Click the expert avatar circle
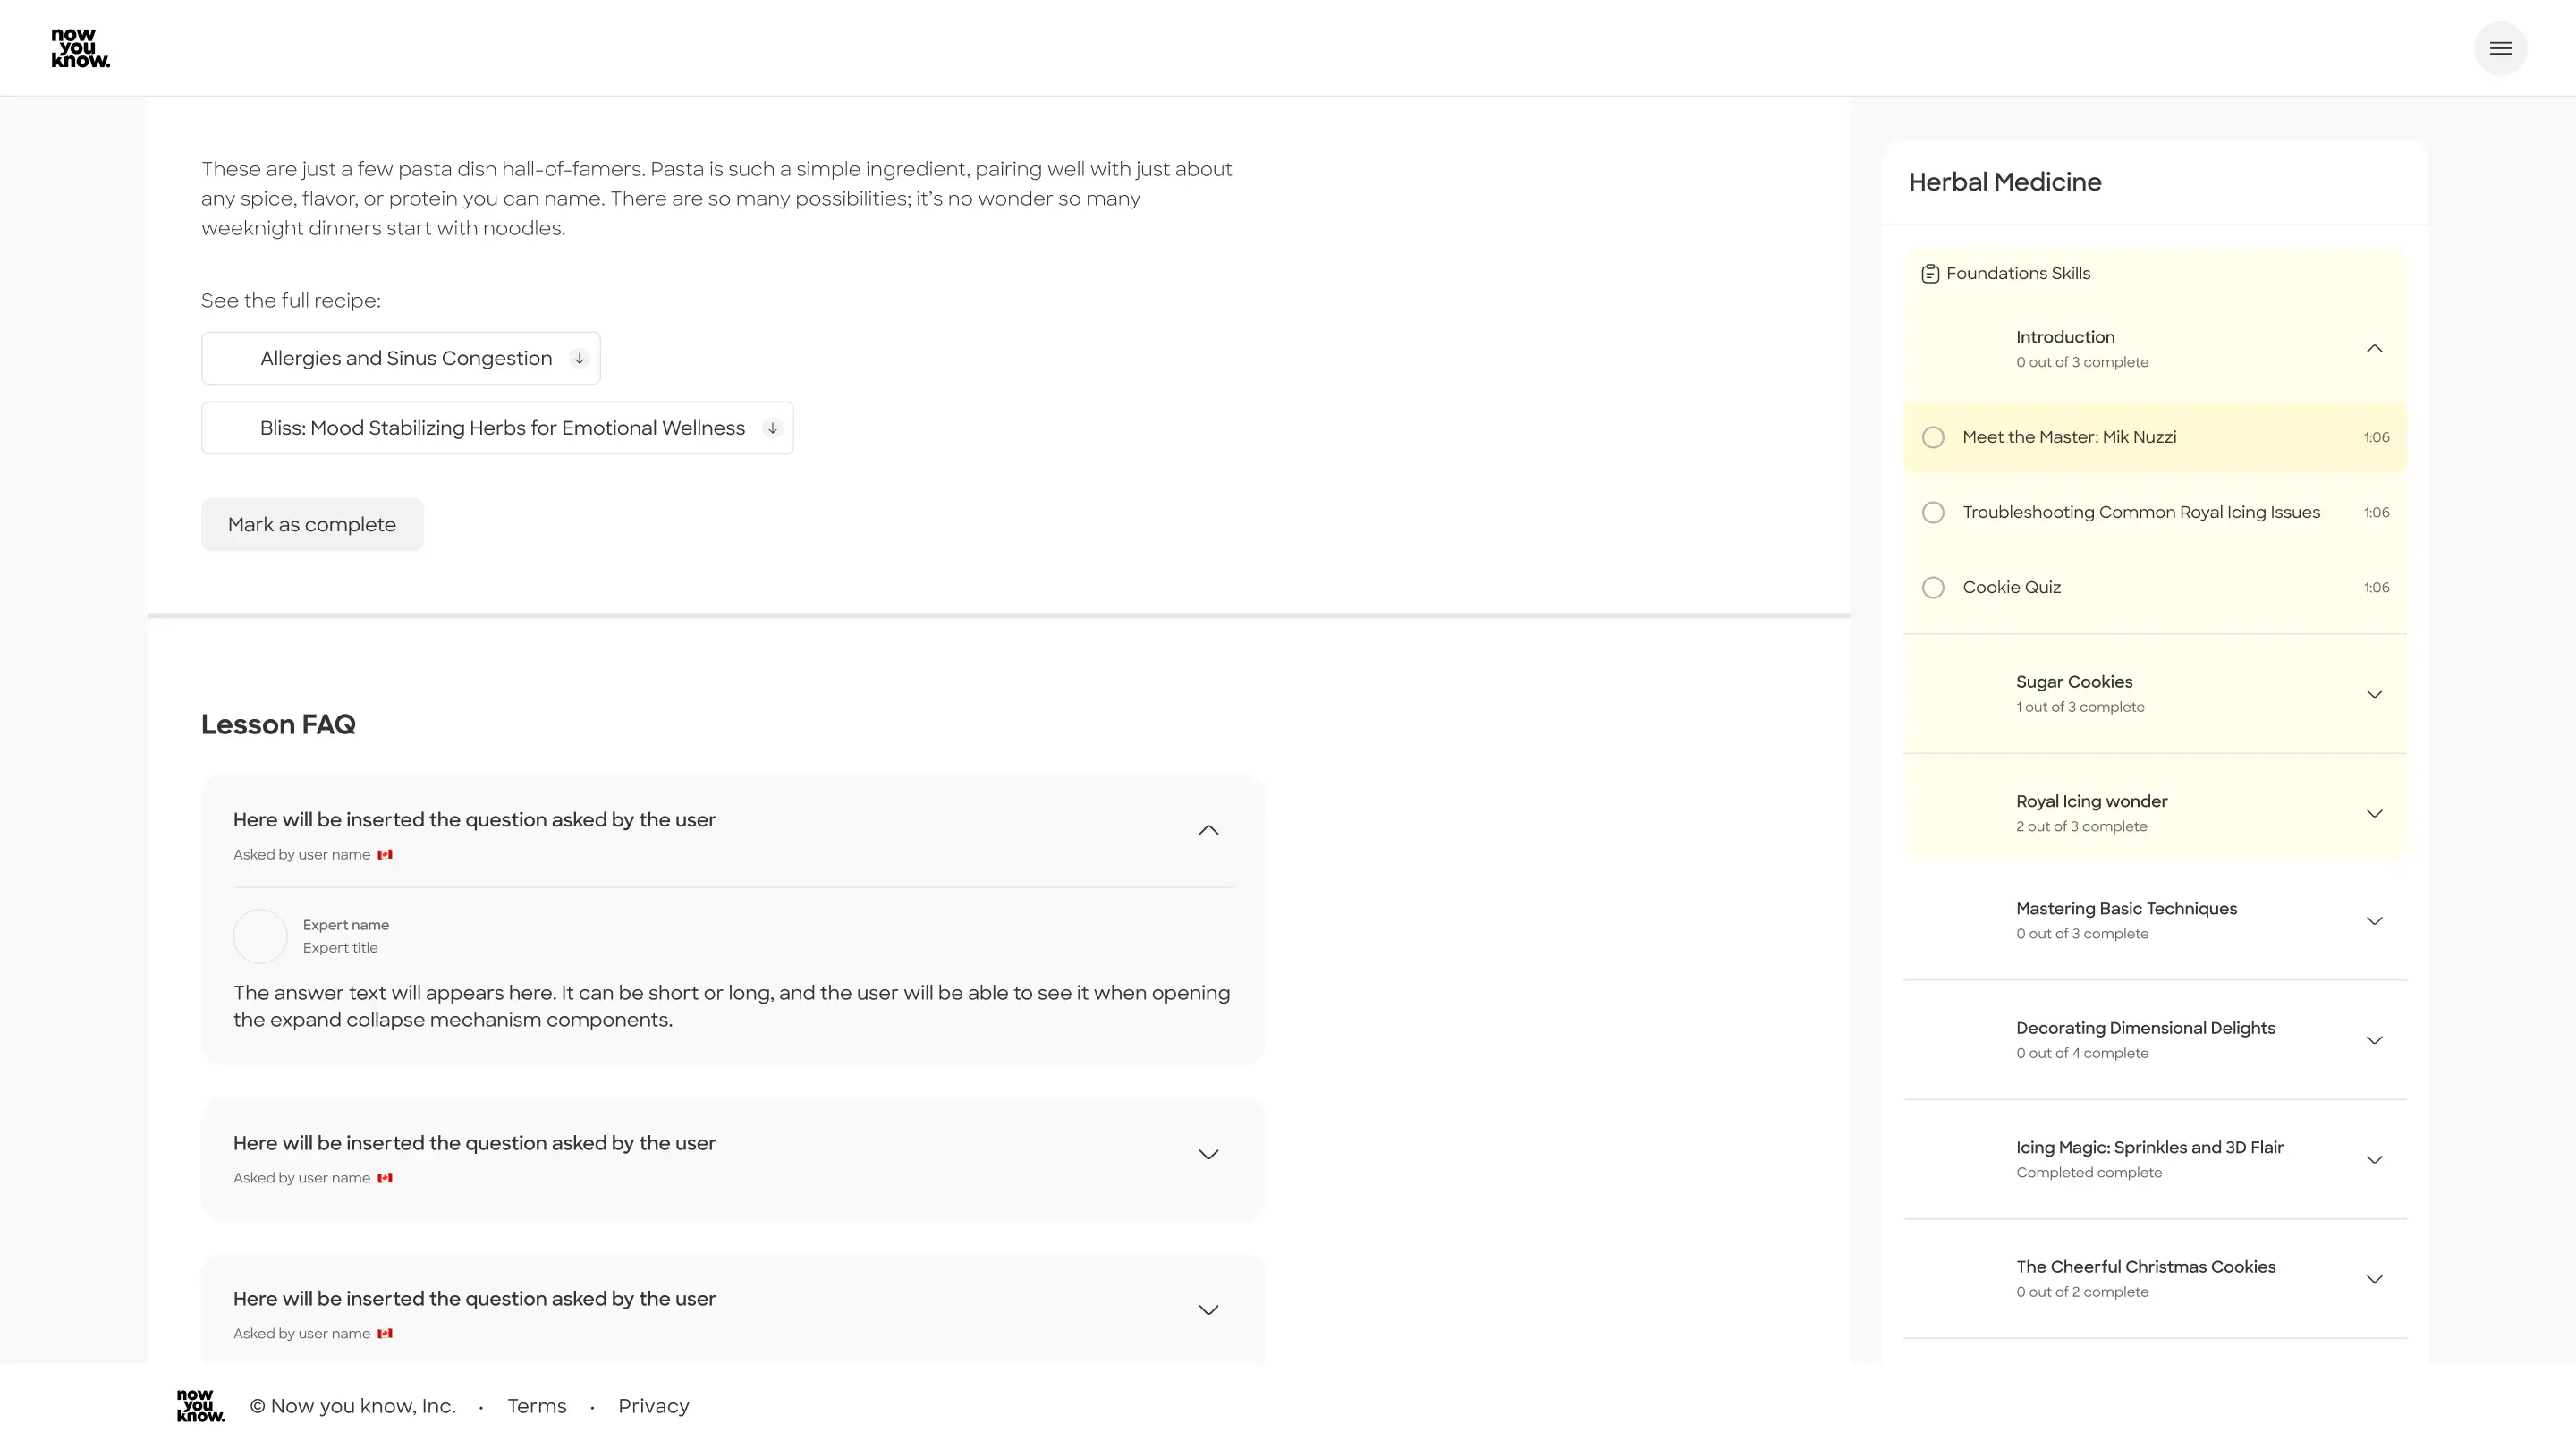This screenshot has width=2576, height=1449. pos(260,936)
